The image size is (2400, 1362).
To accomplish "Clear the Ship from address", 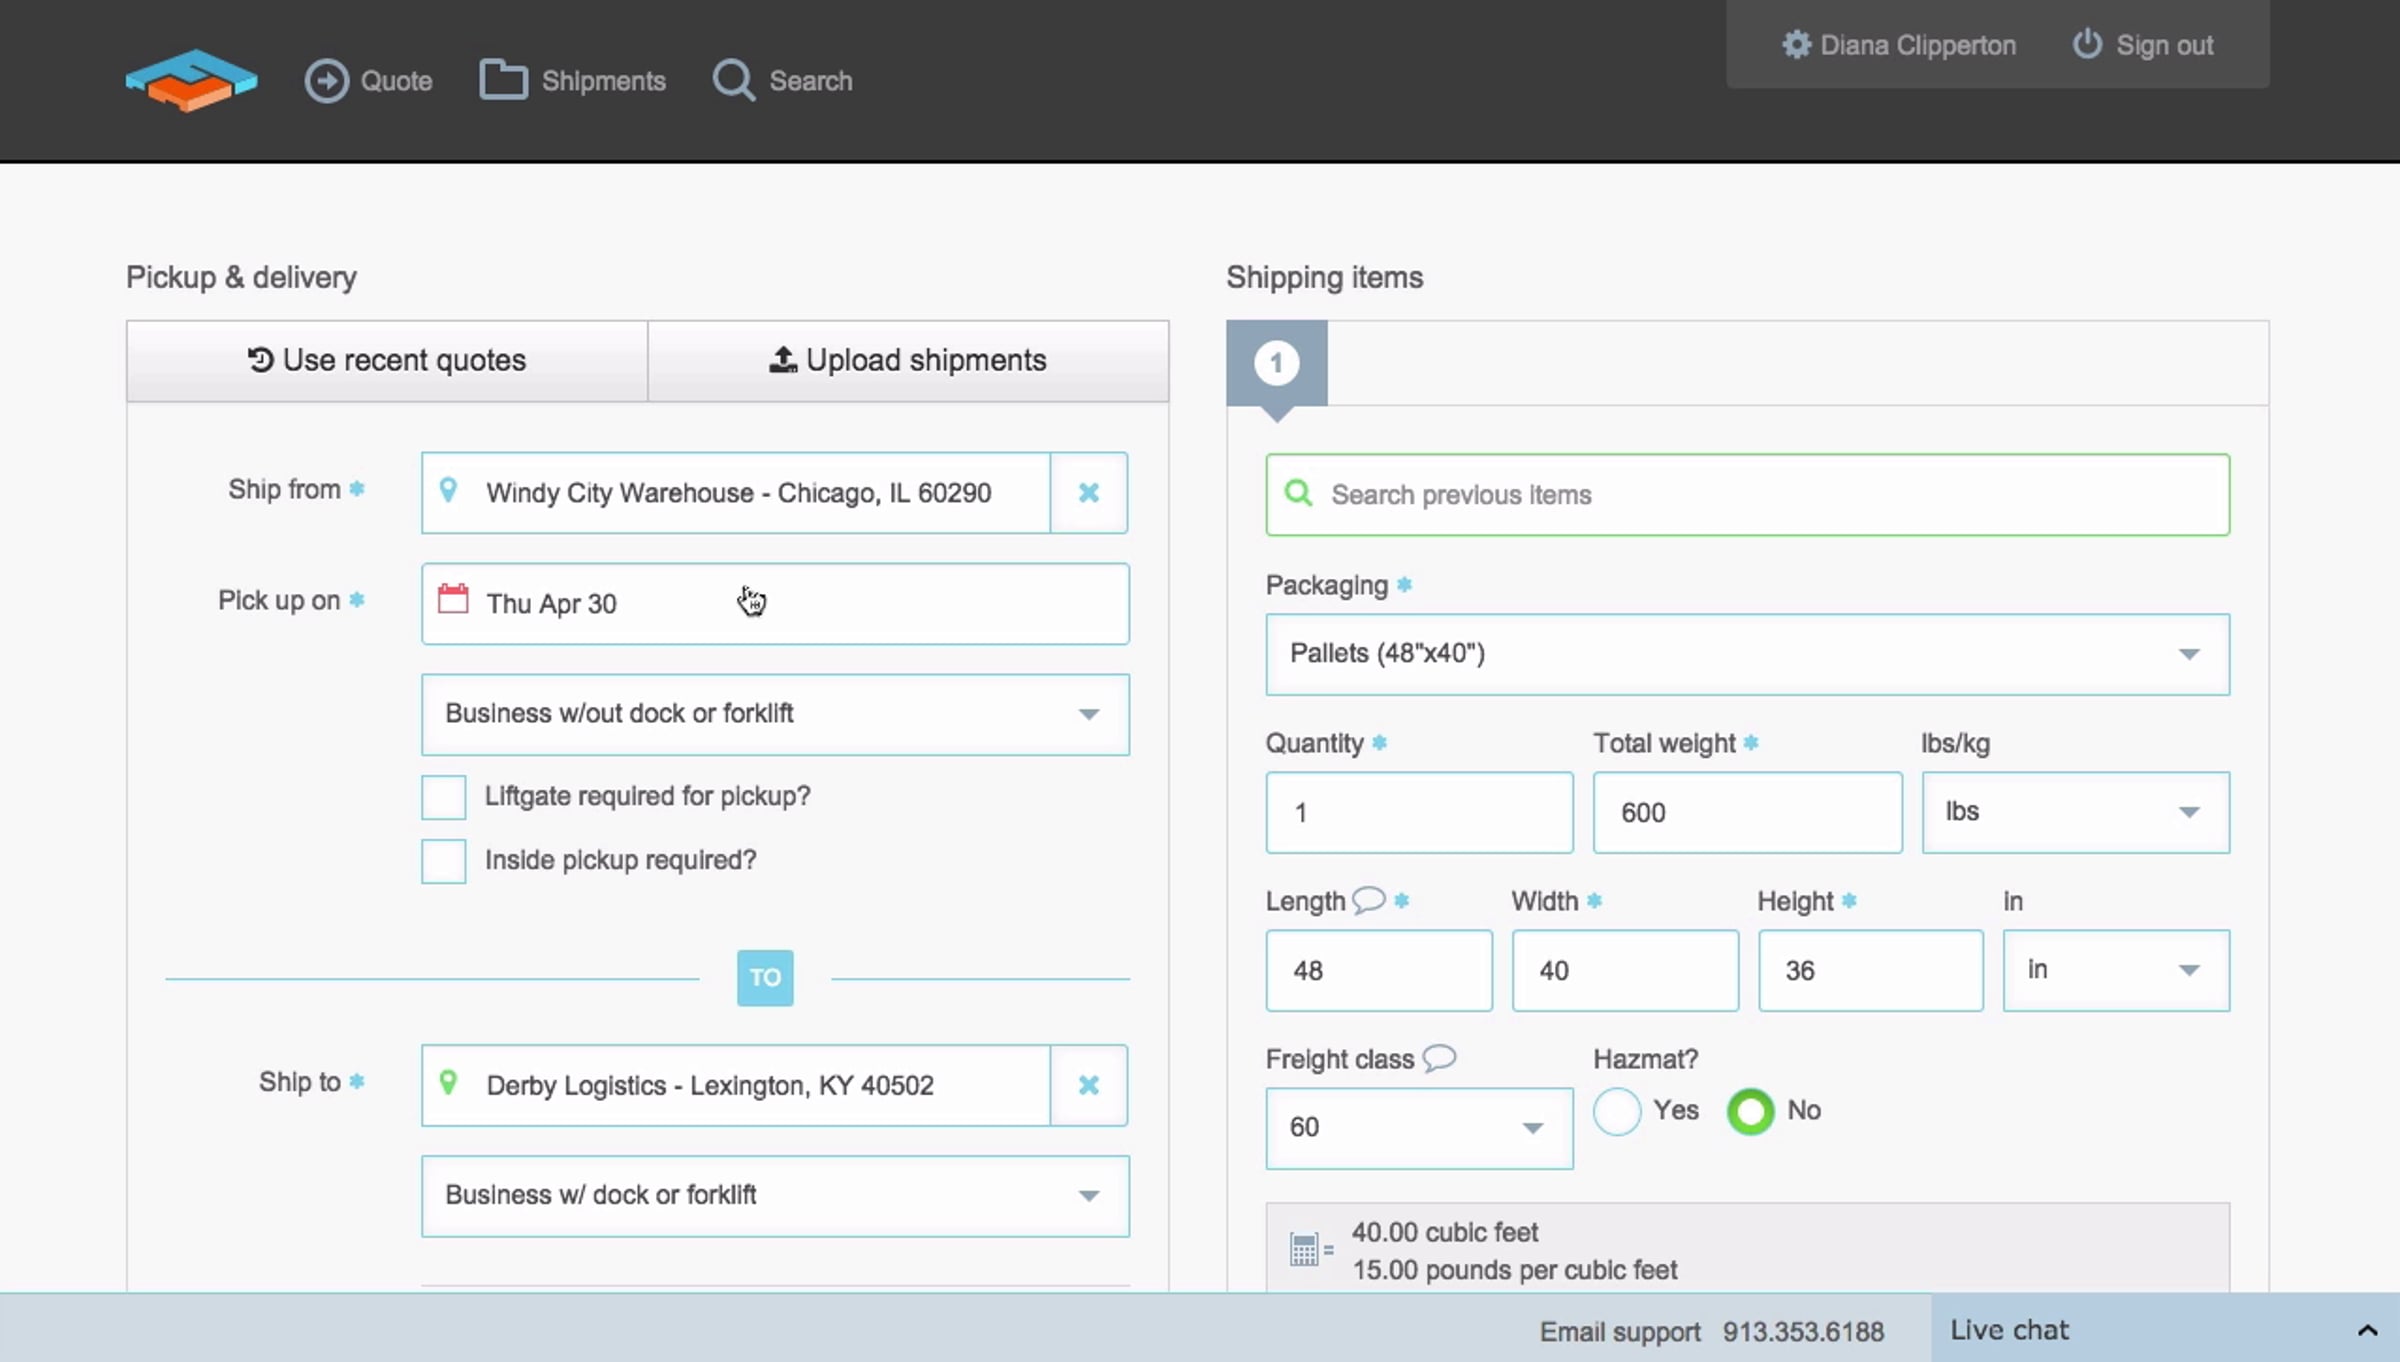I will [1089, 493].
